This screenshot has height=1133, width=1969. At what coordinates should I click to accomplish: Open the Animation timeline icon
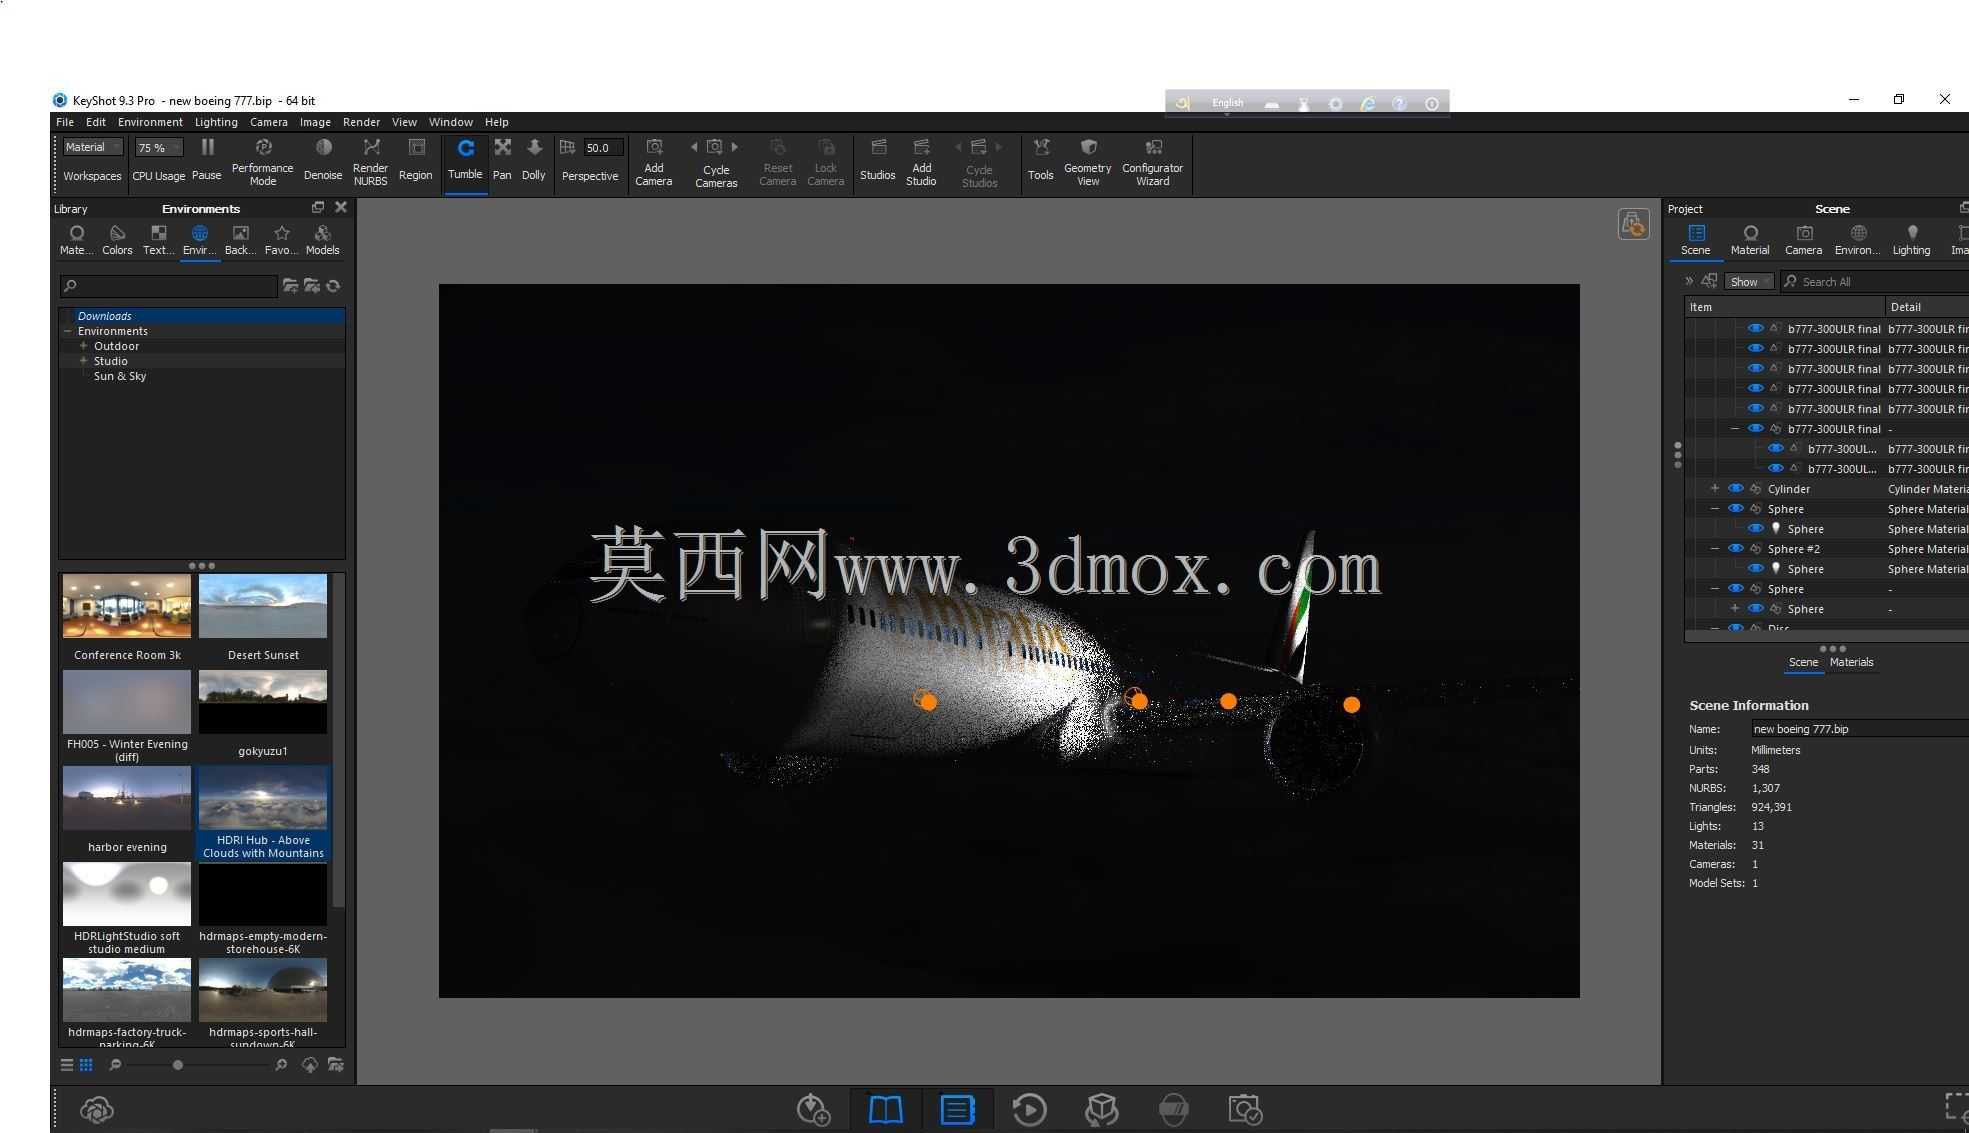coord(1029,1109)
